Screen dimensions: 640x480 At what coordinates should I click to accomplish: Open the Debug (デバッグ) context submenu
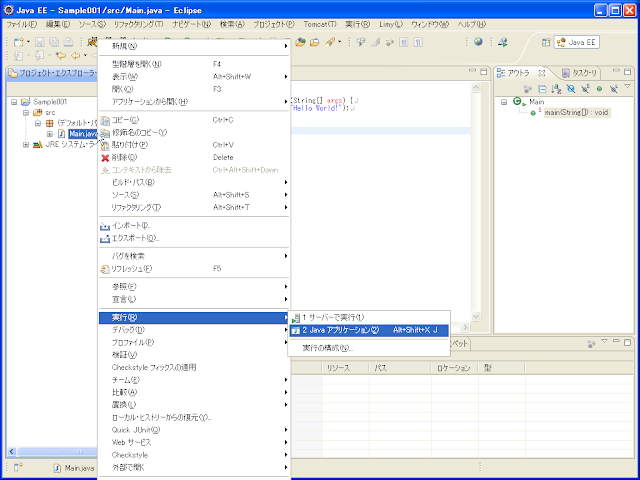(x=194, y=330)
